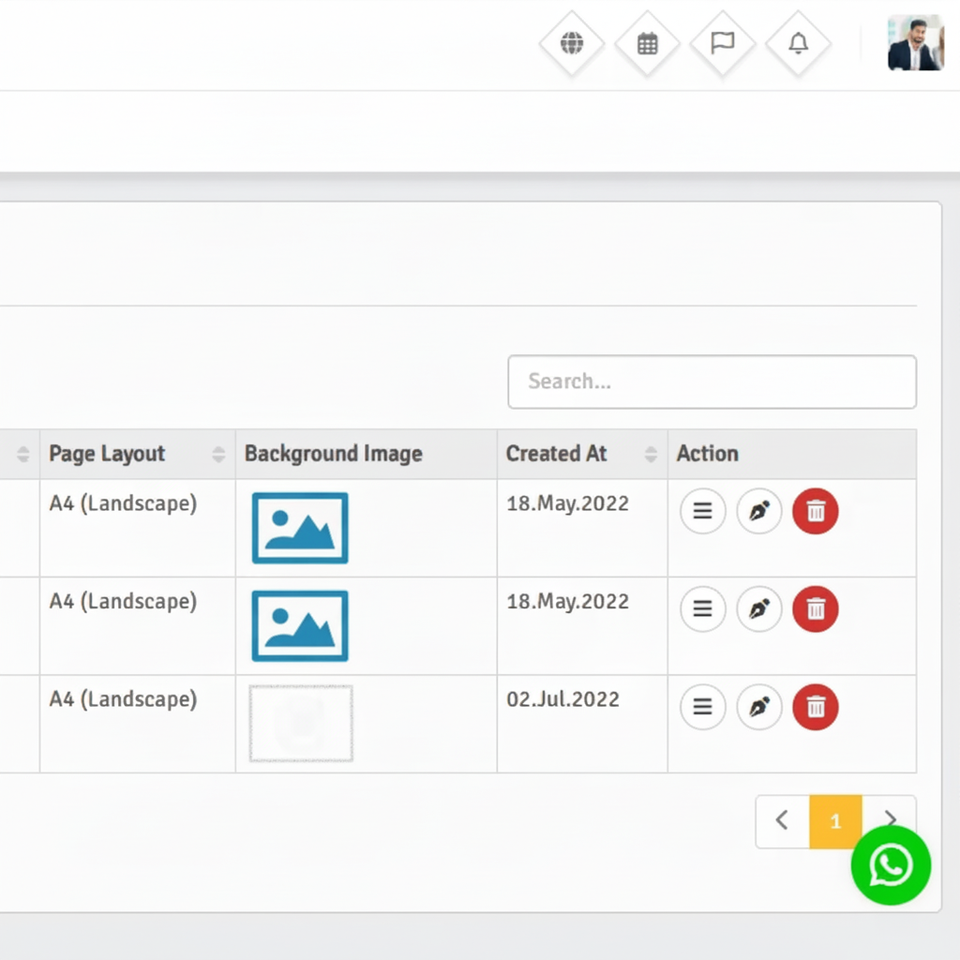
Task: Go to previous page arrow
Action: (x=782, y=821)
